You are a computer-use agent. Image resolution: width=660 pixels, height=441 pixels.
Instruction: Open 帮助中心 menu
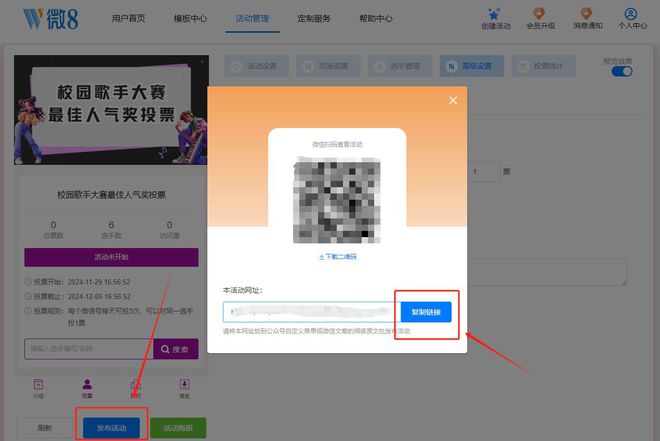375,19
